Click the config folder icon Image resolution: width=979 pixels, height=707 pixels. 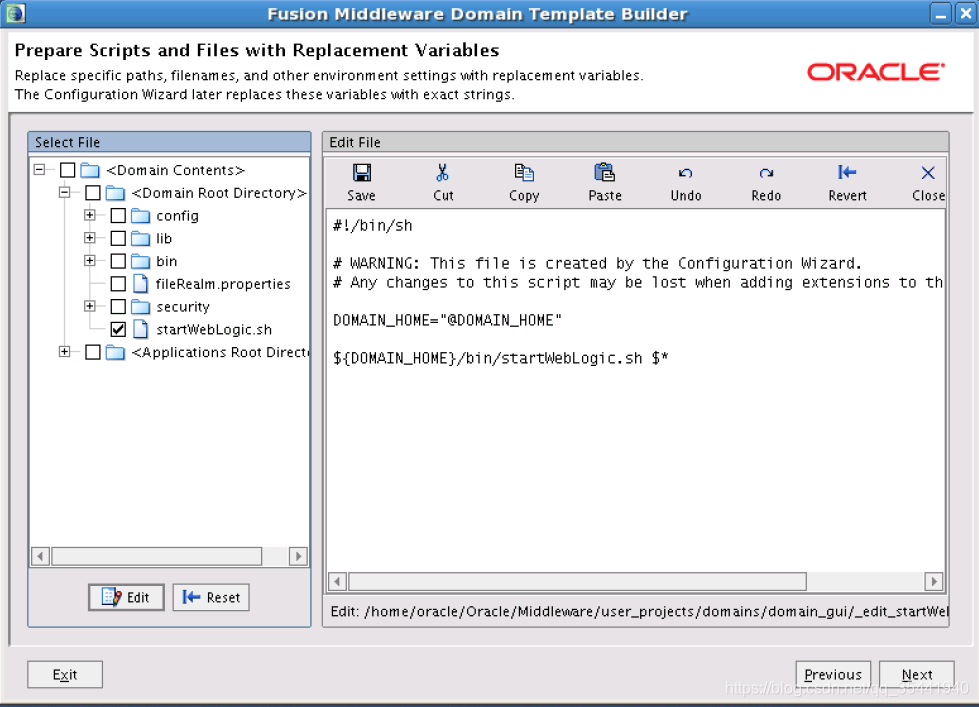point(140,216)
